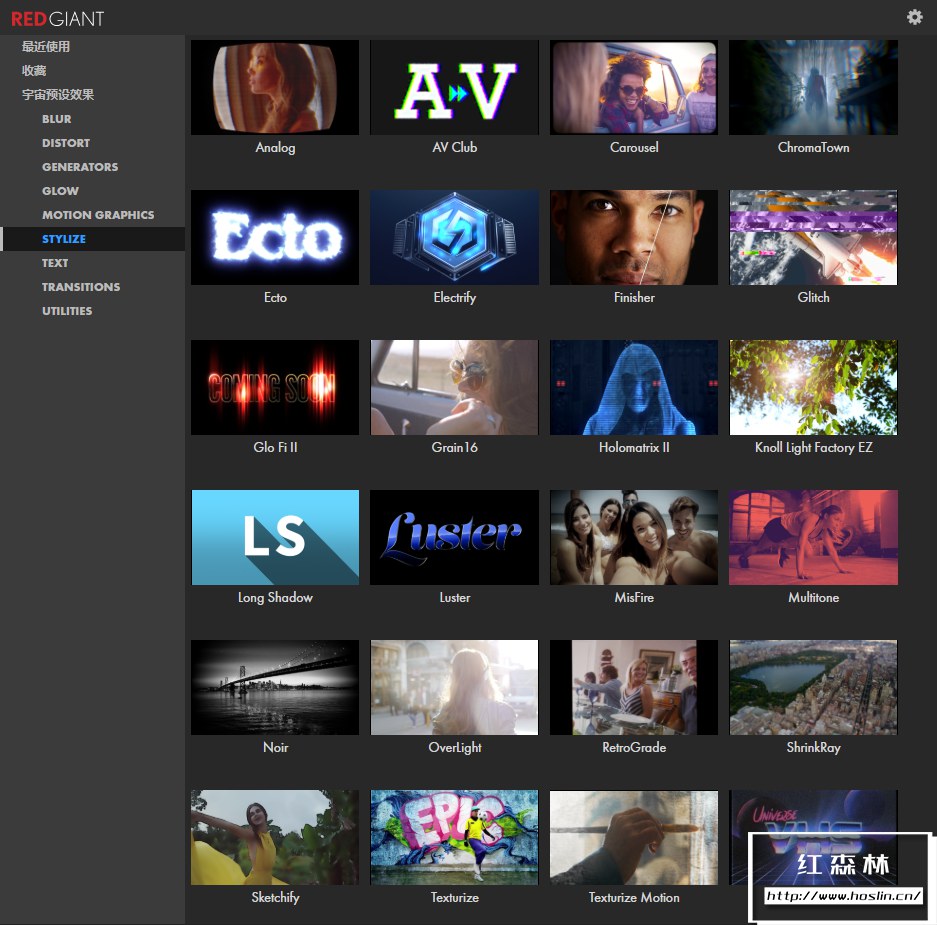Pick the Long Shadow LS thumbnail

275,537
